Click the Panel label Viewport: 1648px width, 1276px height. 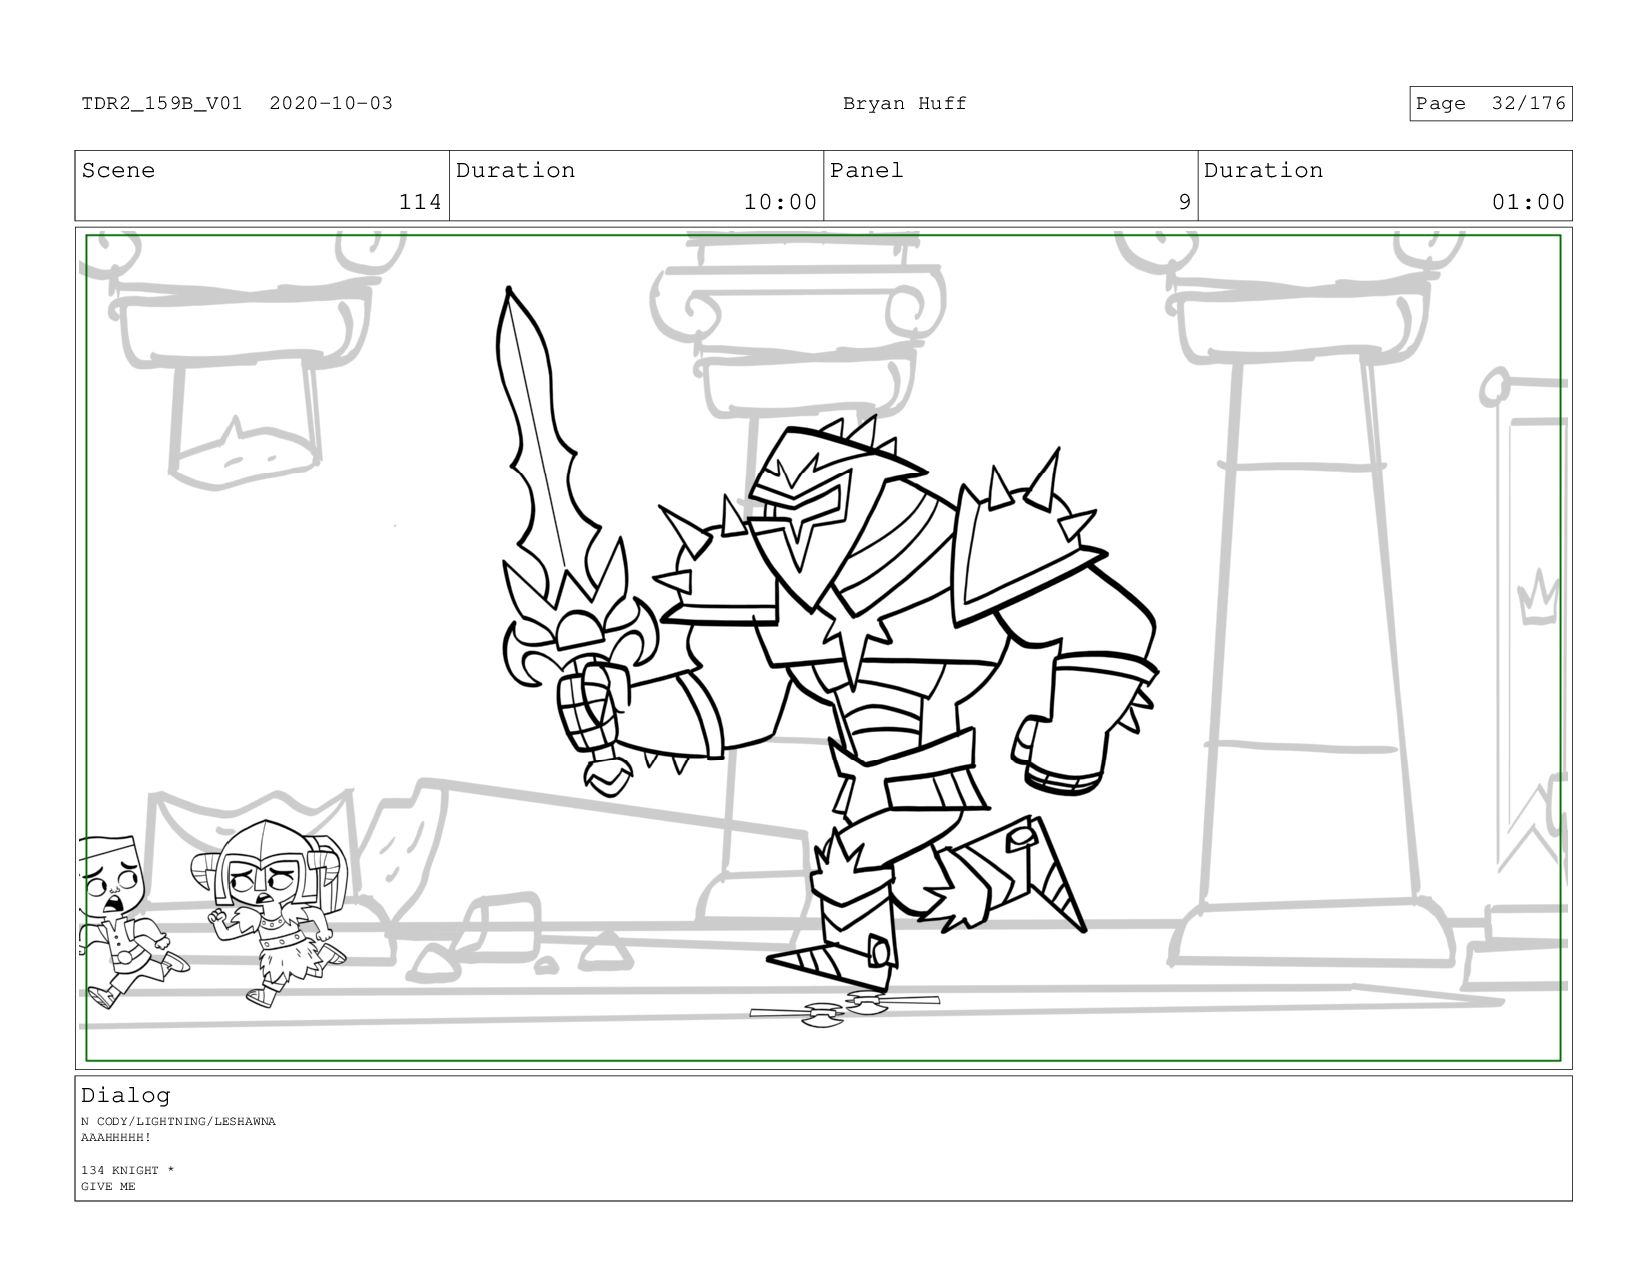867,170
